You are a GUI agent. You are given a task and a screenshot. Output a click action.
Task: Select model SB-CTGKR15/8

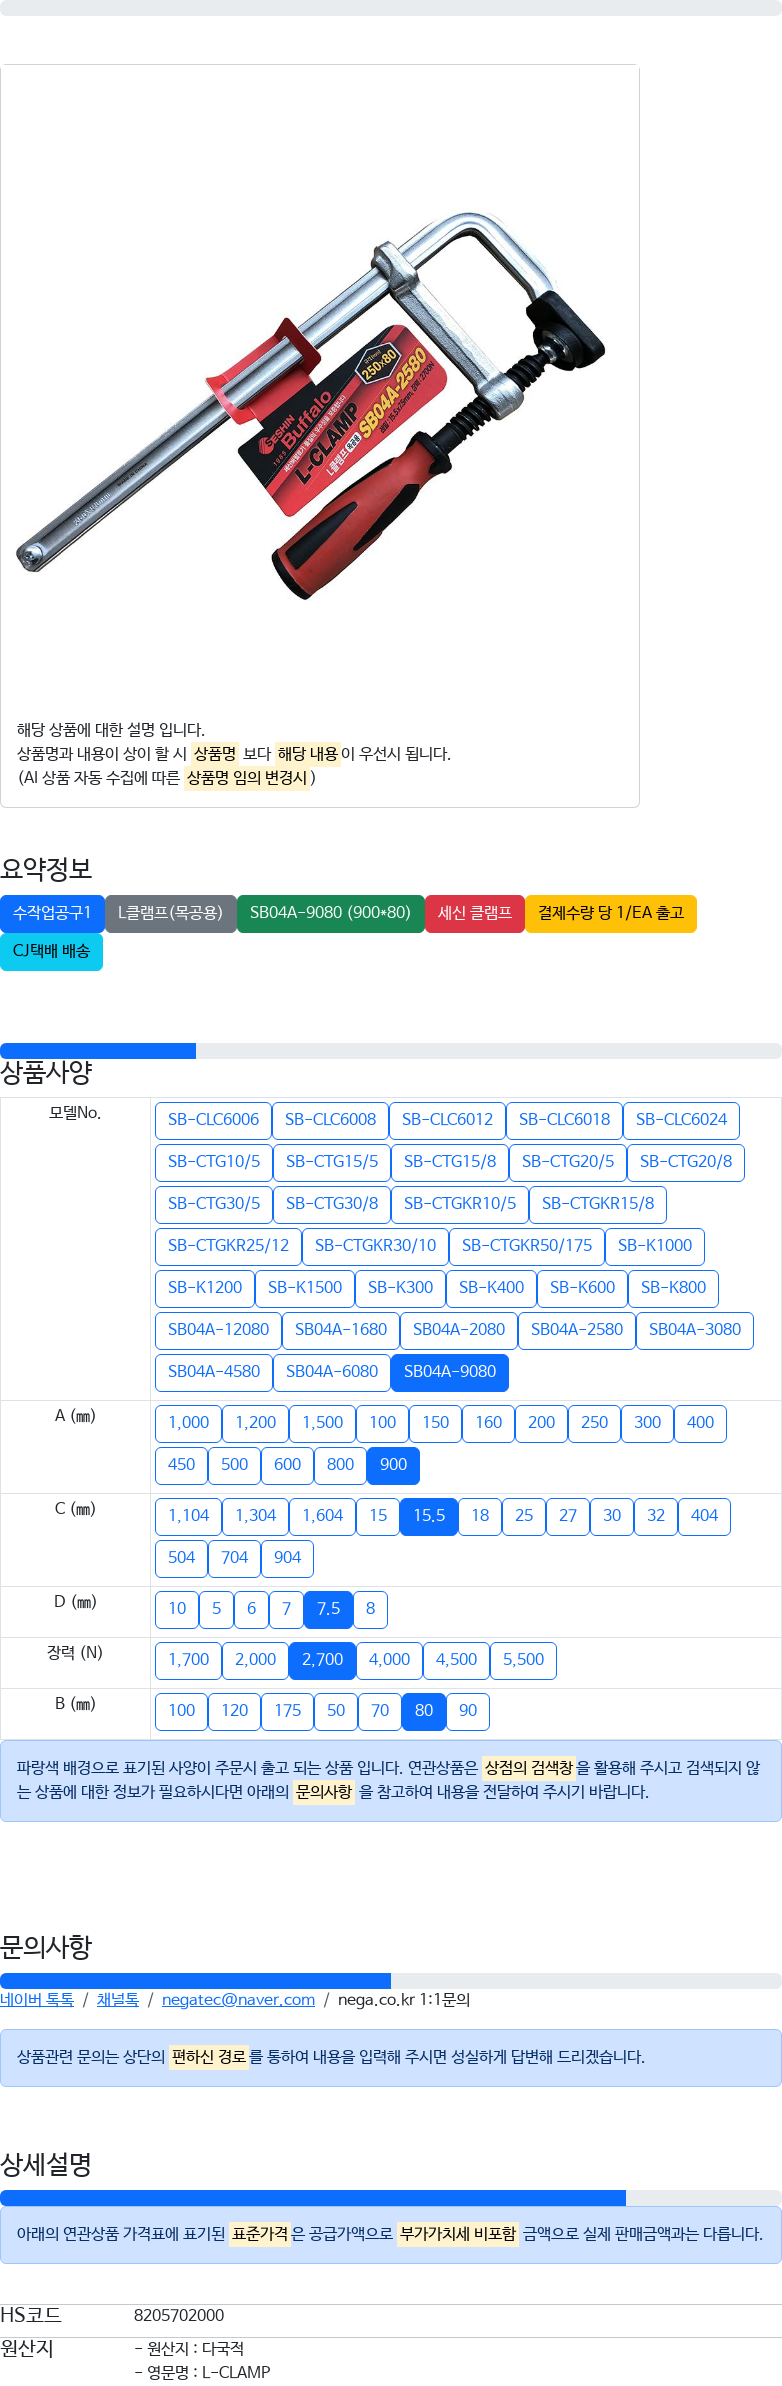(598, 1204)
